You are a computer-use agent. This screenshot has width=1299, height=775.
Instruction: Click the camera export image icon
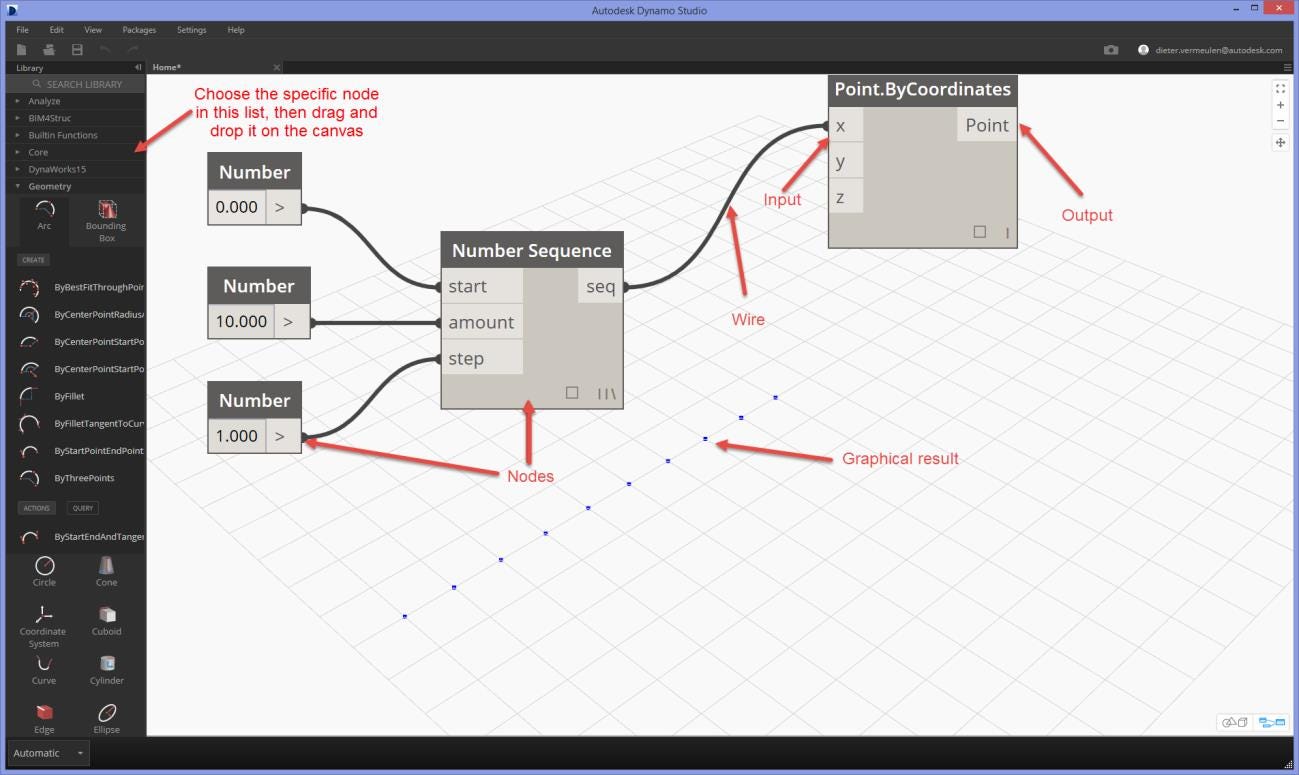tap(1111, 49)
